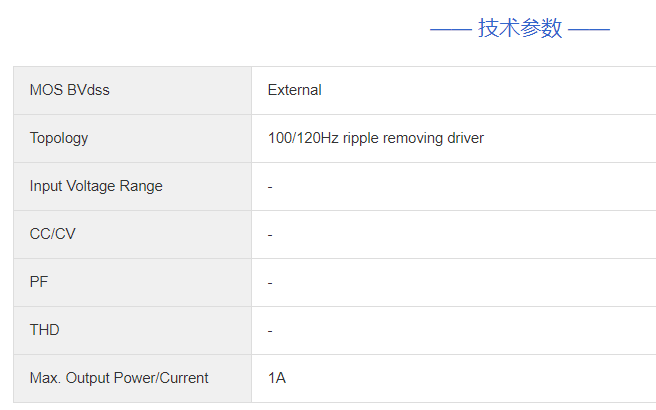Click the 'Max. Output' text in last row
Image resolution: width=656 pixels, height=410 pixels.
[69, 378]
